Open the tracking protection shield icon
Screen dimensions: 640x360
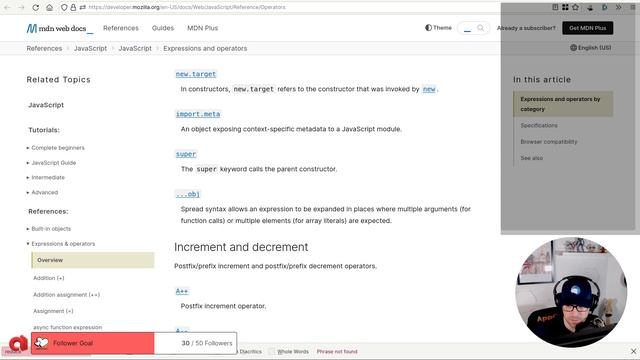pyautogui.click(x=64, y=7)
